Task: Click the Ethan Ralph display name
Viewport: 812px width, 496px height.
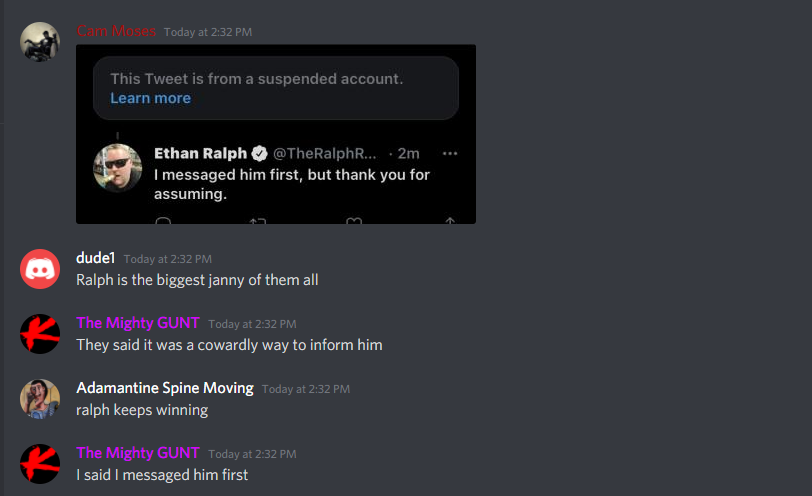Action: coord(200,153)
